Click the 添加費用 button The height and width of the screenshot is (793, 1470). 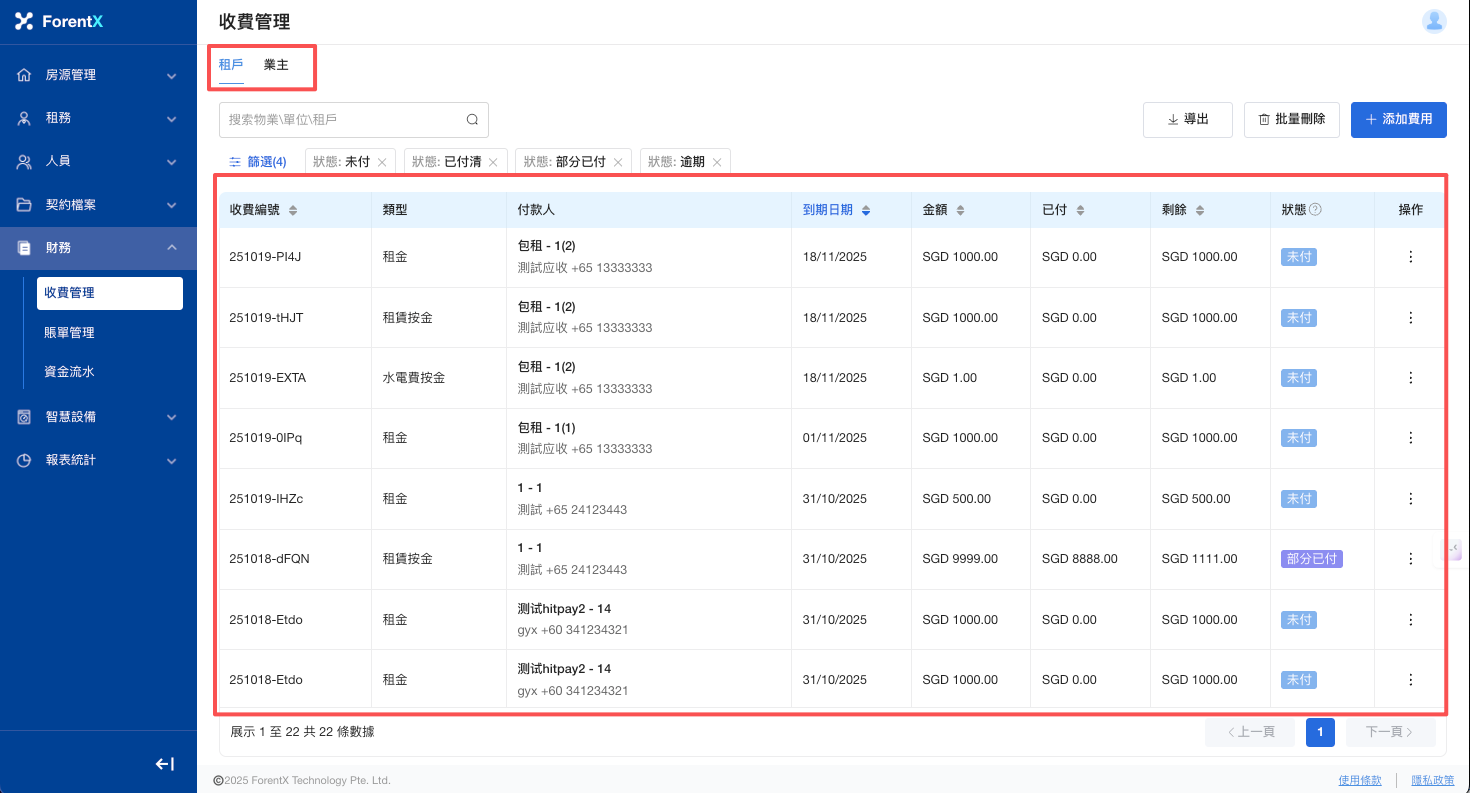(1397, 119)
